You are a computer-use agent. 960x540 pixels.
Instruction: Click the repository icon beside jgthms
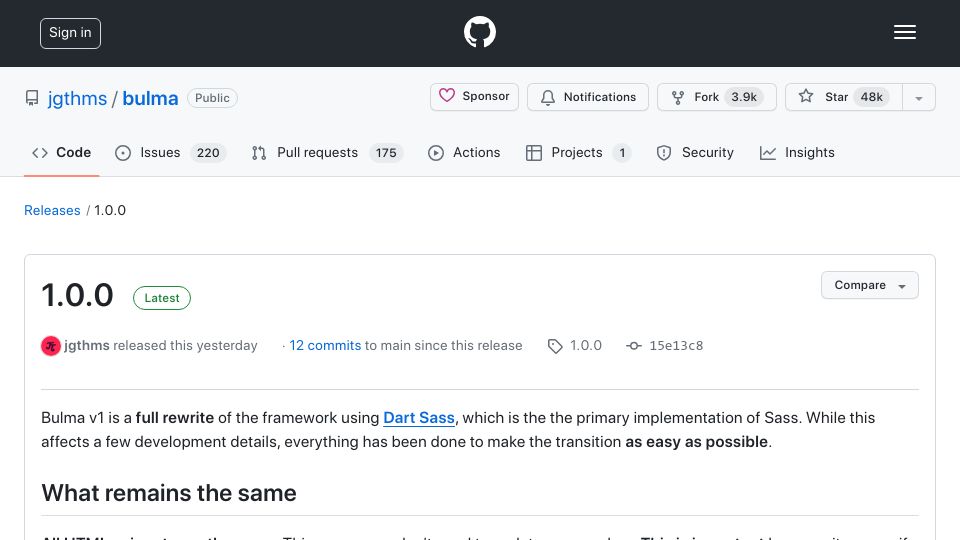[32, 98]
